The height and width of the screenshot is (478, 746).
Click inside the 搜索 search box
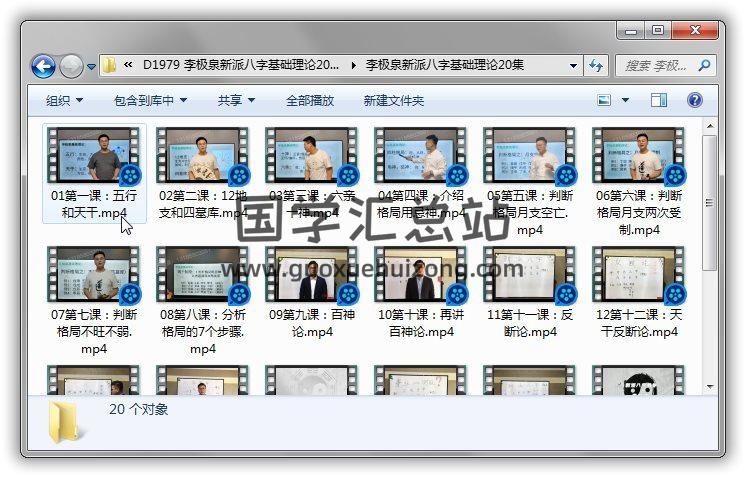[656, 66]
